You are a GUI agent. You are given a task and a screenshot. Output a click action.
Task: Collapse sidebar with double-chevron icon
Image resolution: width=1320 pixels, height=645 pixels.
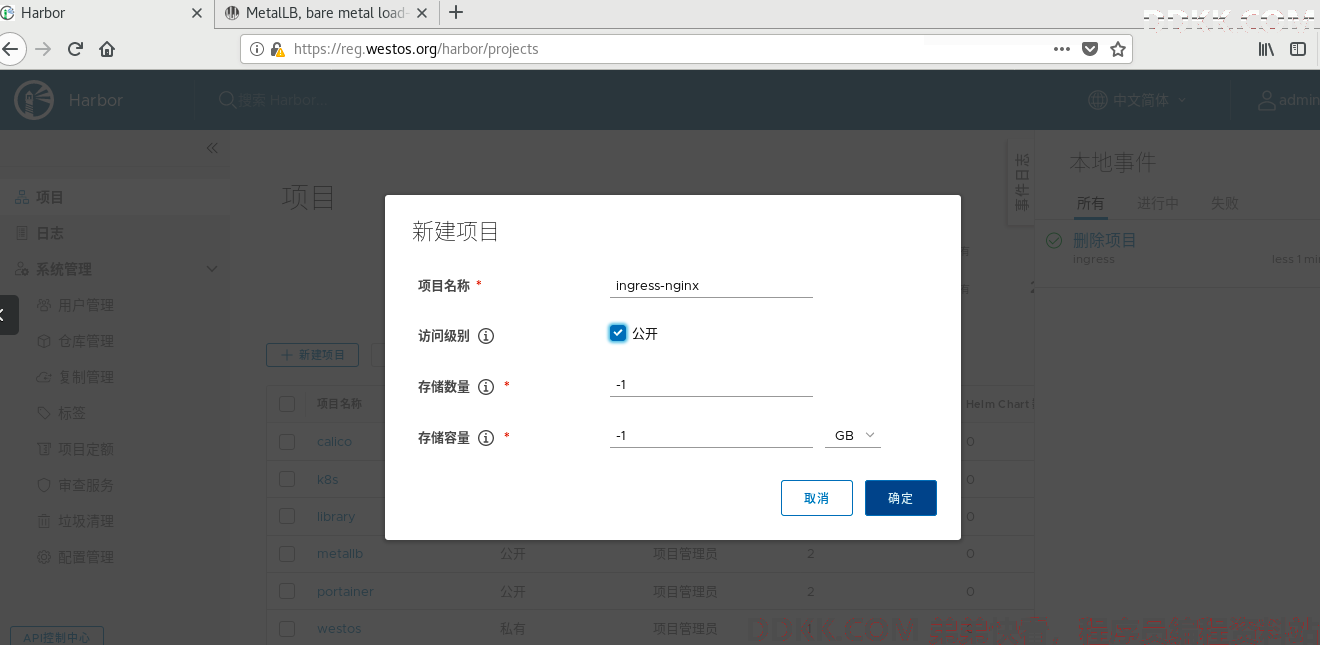point(212,148)
